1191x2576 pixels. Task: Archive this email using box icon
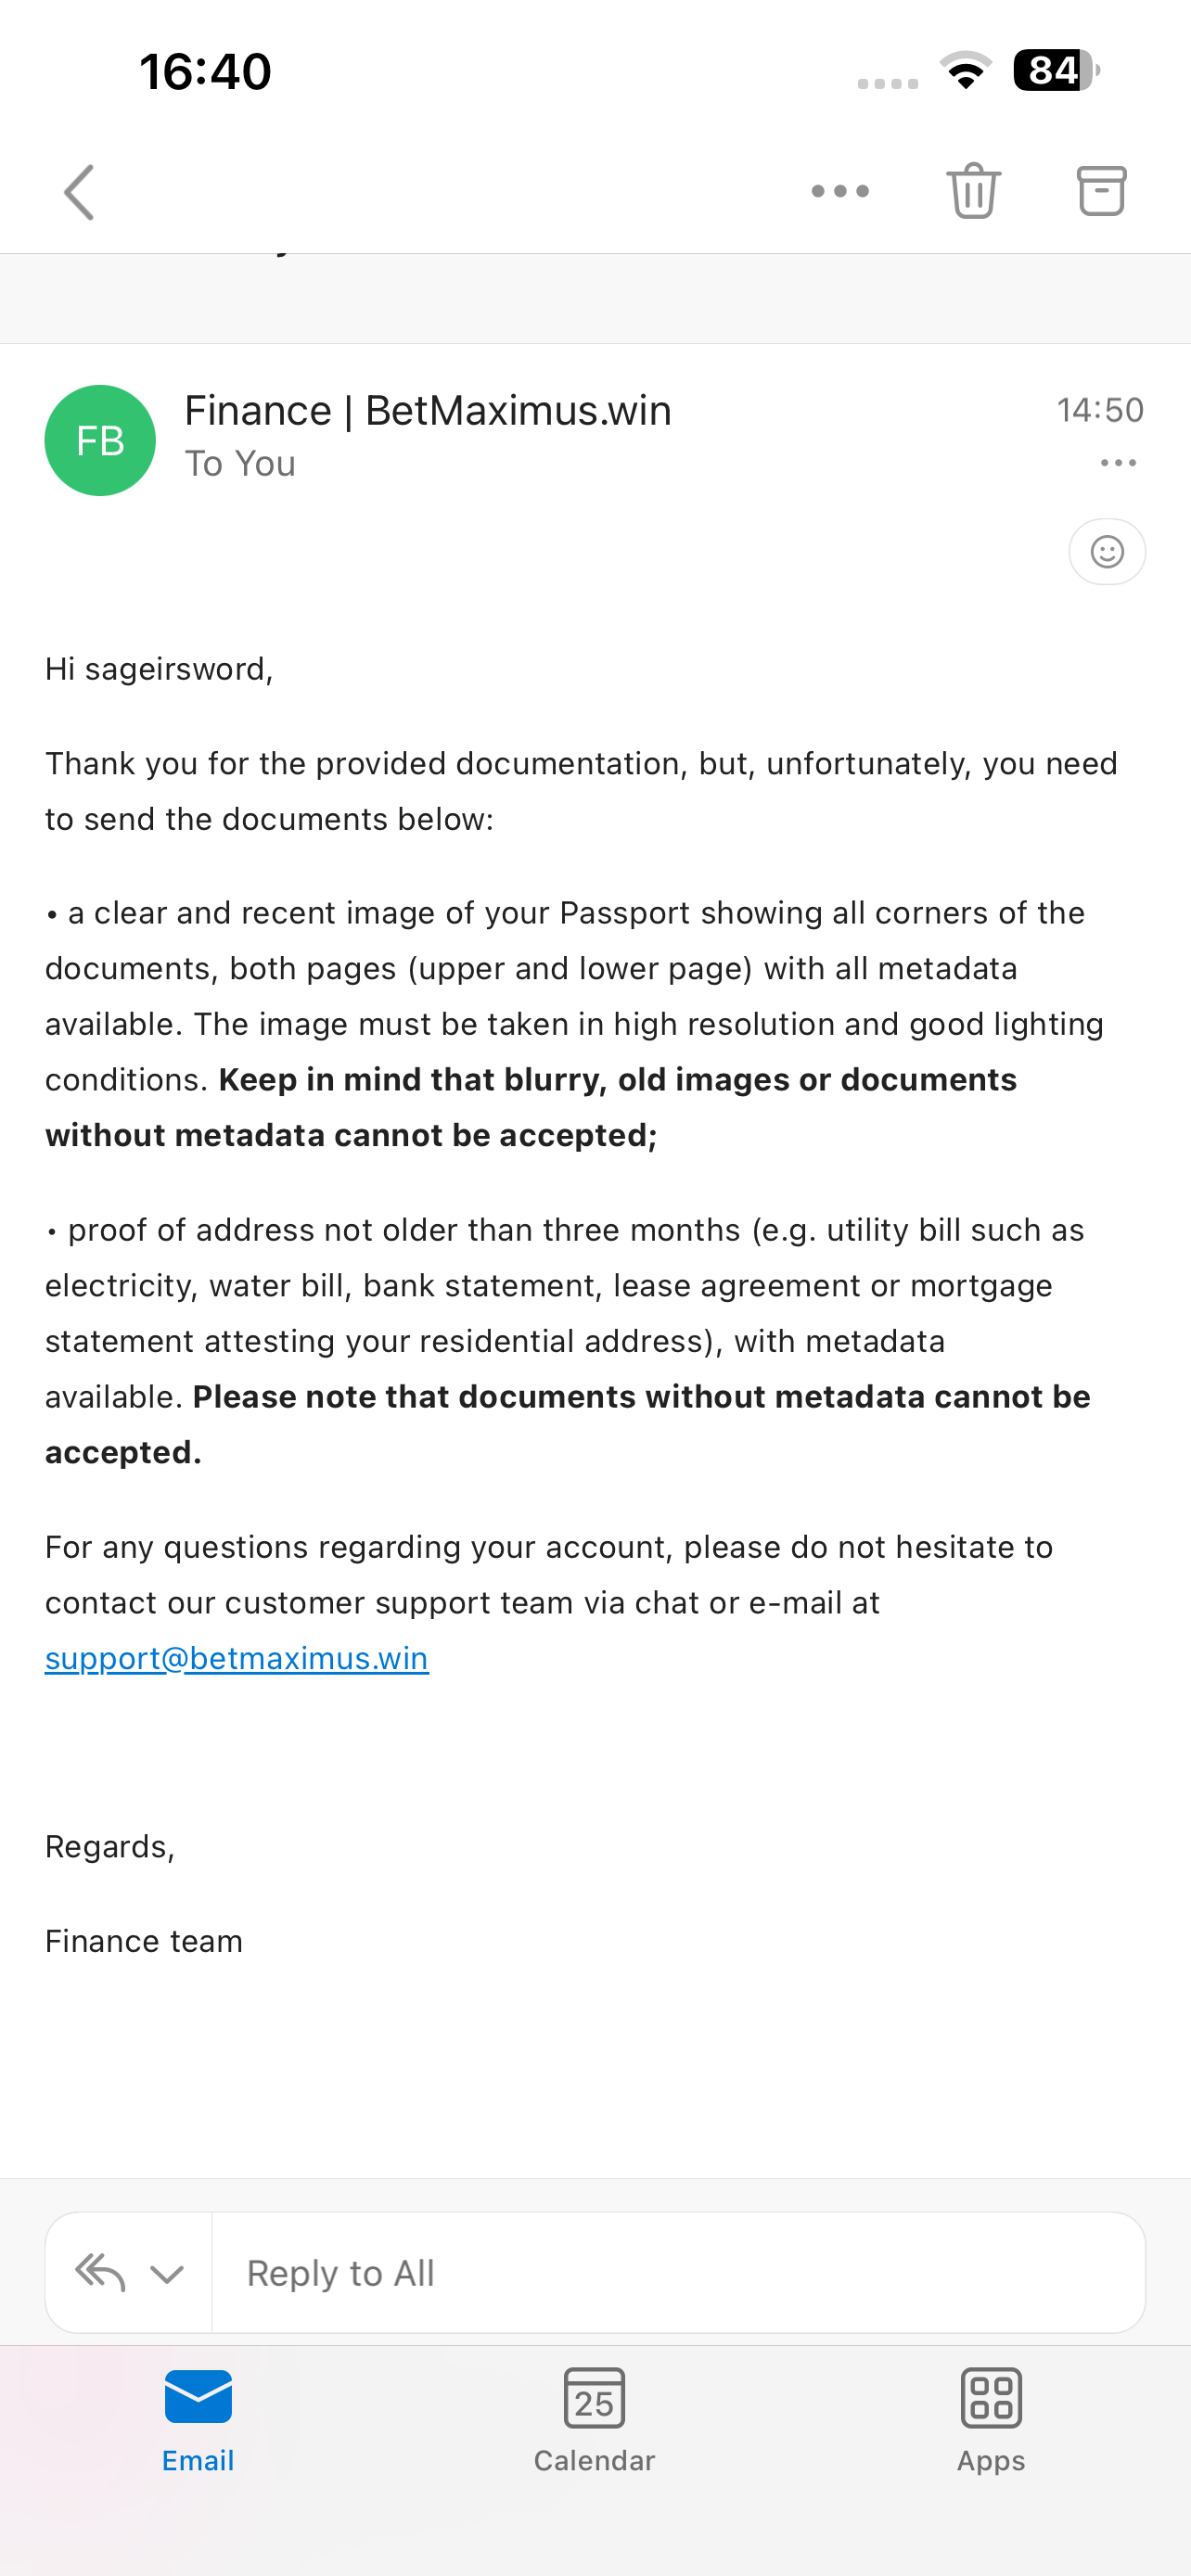point(1101,190)
